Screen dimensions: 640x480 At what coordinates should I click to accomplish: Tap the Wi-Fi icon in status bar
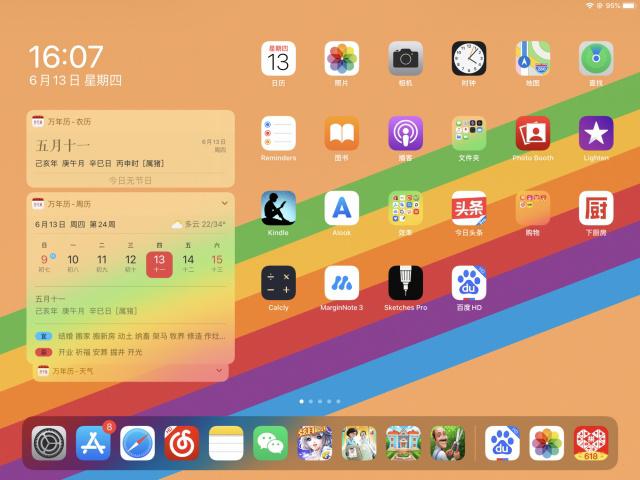click(589, 5)
